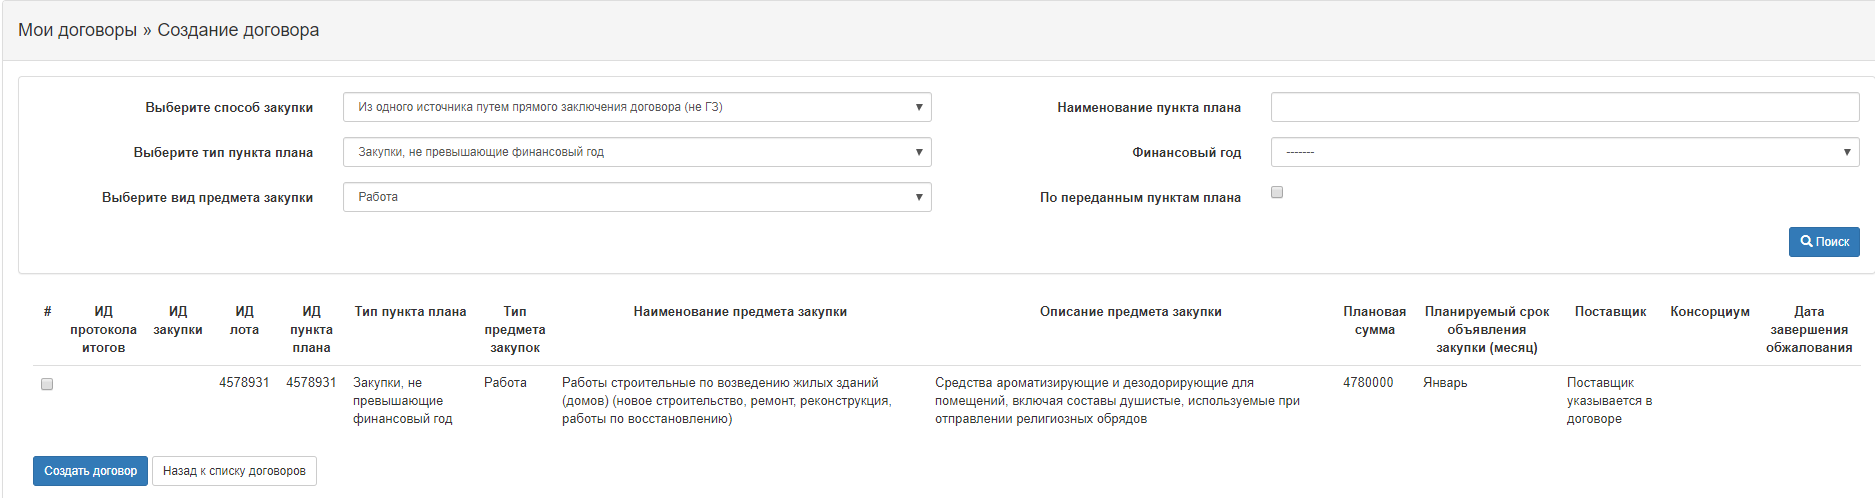Click the 'ИД лота' column header
Image resolution: width=1875 pixels, height=498 pixels.
click(244, 320)
